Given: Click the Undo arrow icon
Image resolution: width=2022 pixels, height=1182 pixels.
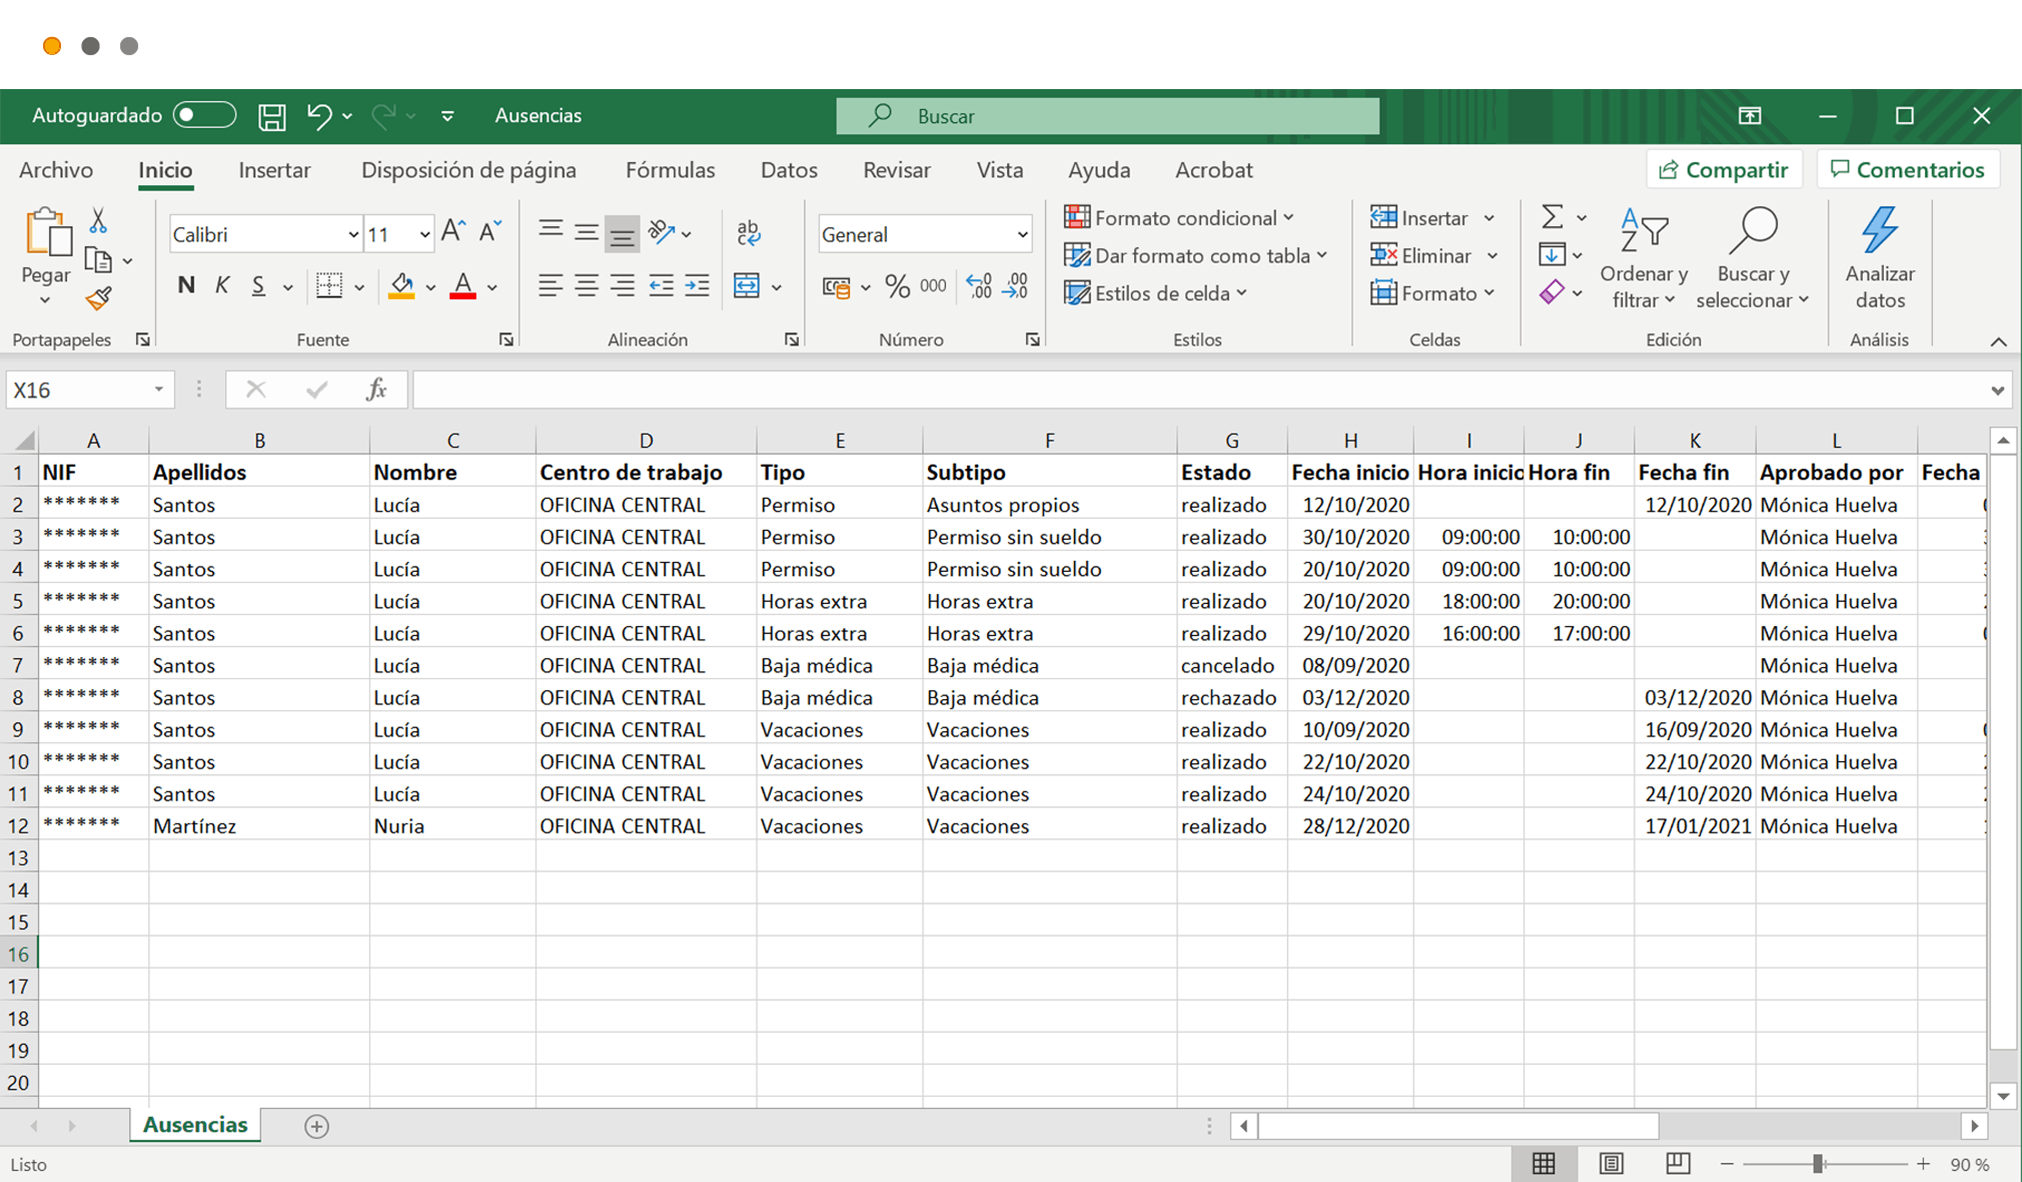Looking at the screenshot, I should pos(319,116).
